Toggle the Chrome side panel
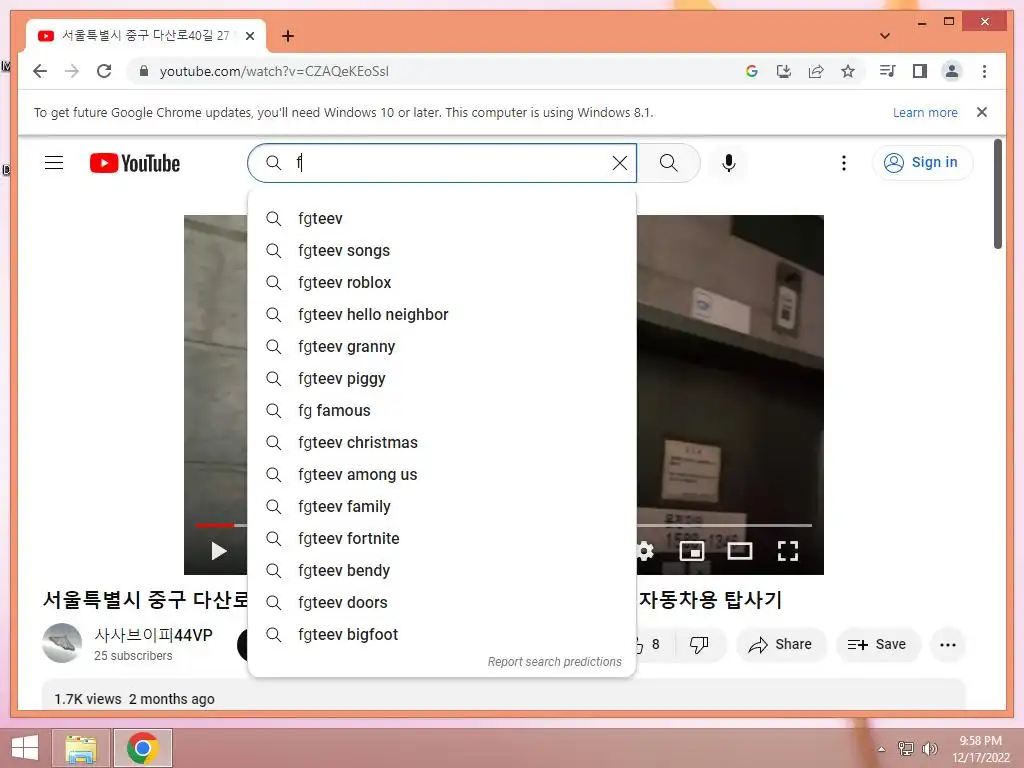The height and width of the screenshot is (768, 1024). click(x=920, y=71)
